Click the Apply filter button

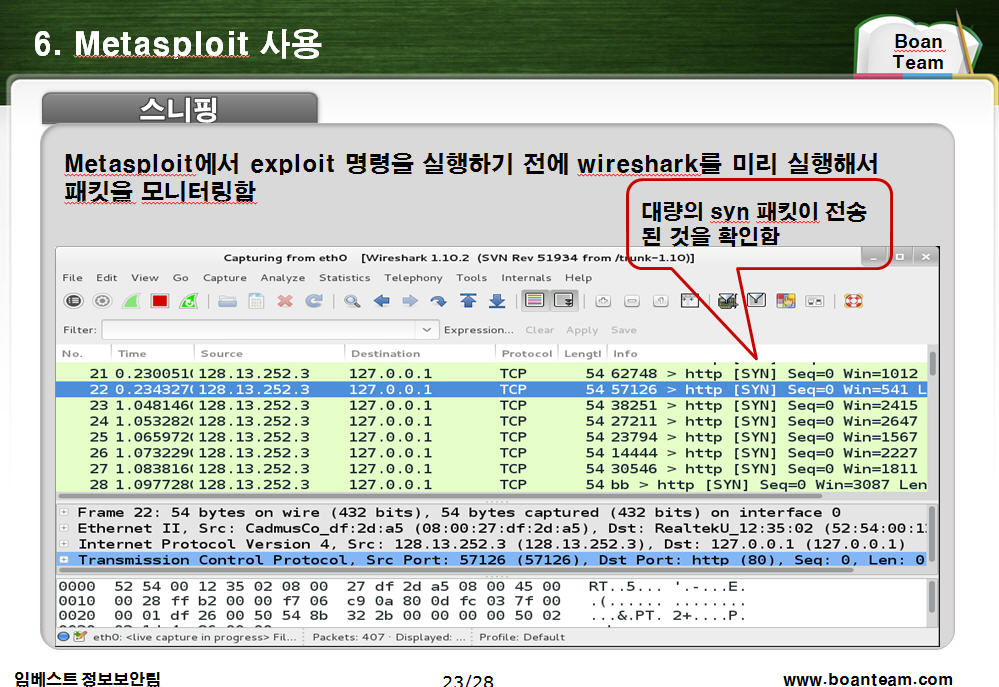pyautogui.click(x=582, y=330)
